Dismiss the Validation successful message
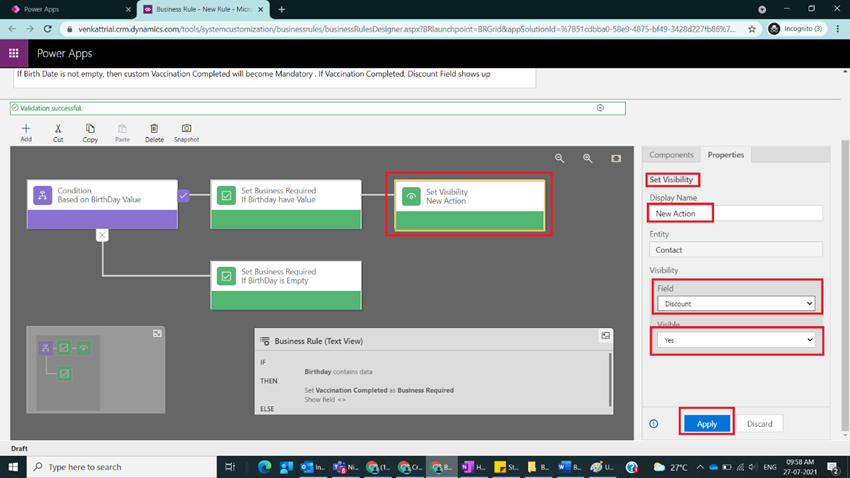850x478 pixels. pos(600,108)
